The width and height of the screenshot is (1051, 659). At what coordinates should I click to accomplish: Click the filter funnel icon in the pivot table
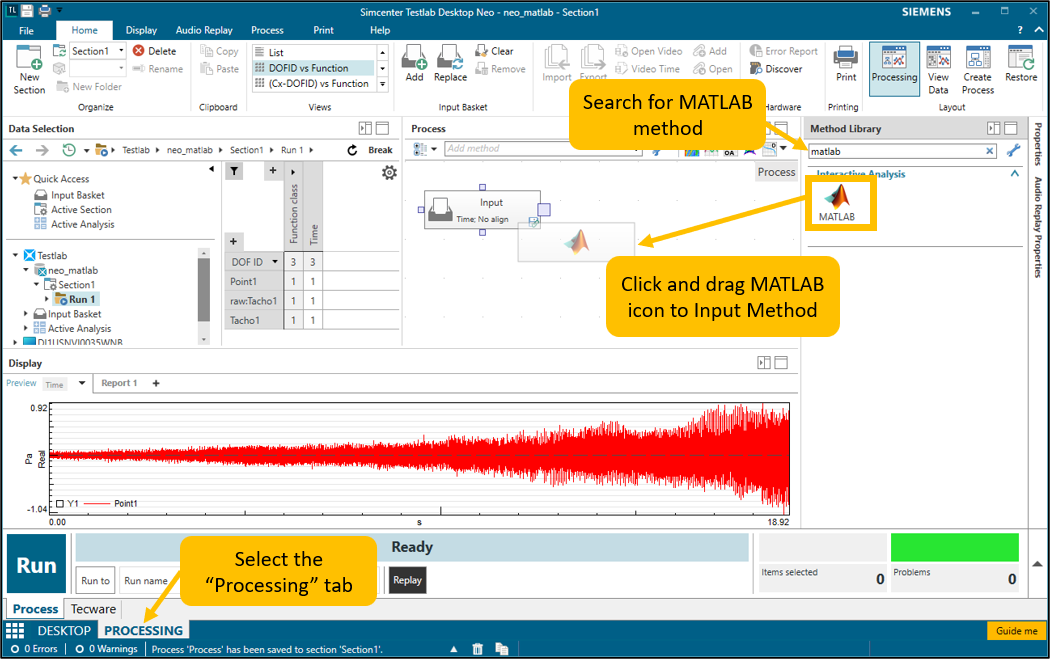234,171
